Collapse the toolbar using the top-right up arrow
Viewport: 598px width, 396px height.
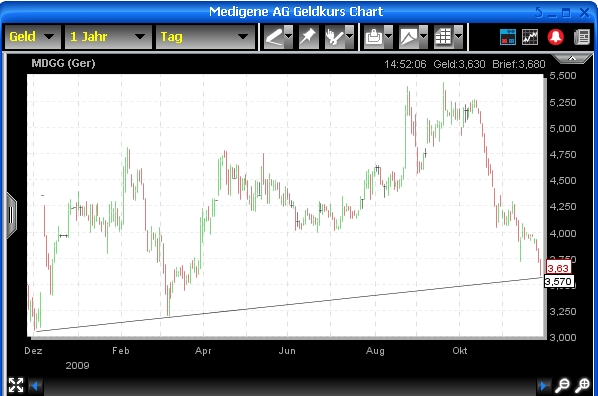click(571, 58)
